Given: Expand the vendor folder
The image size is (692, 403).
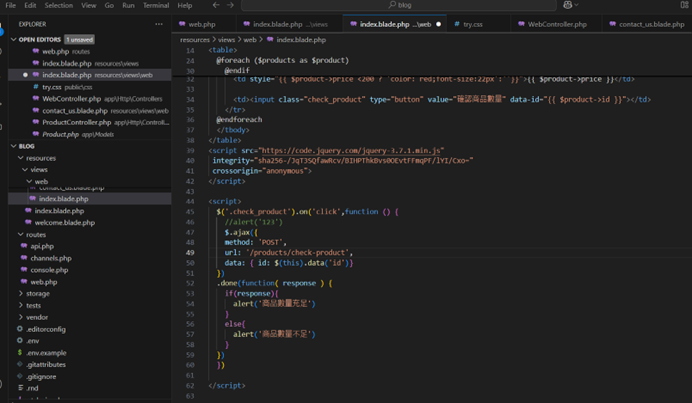Looking at the screenshot, I should 37,317.
